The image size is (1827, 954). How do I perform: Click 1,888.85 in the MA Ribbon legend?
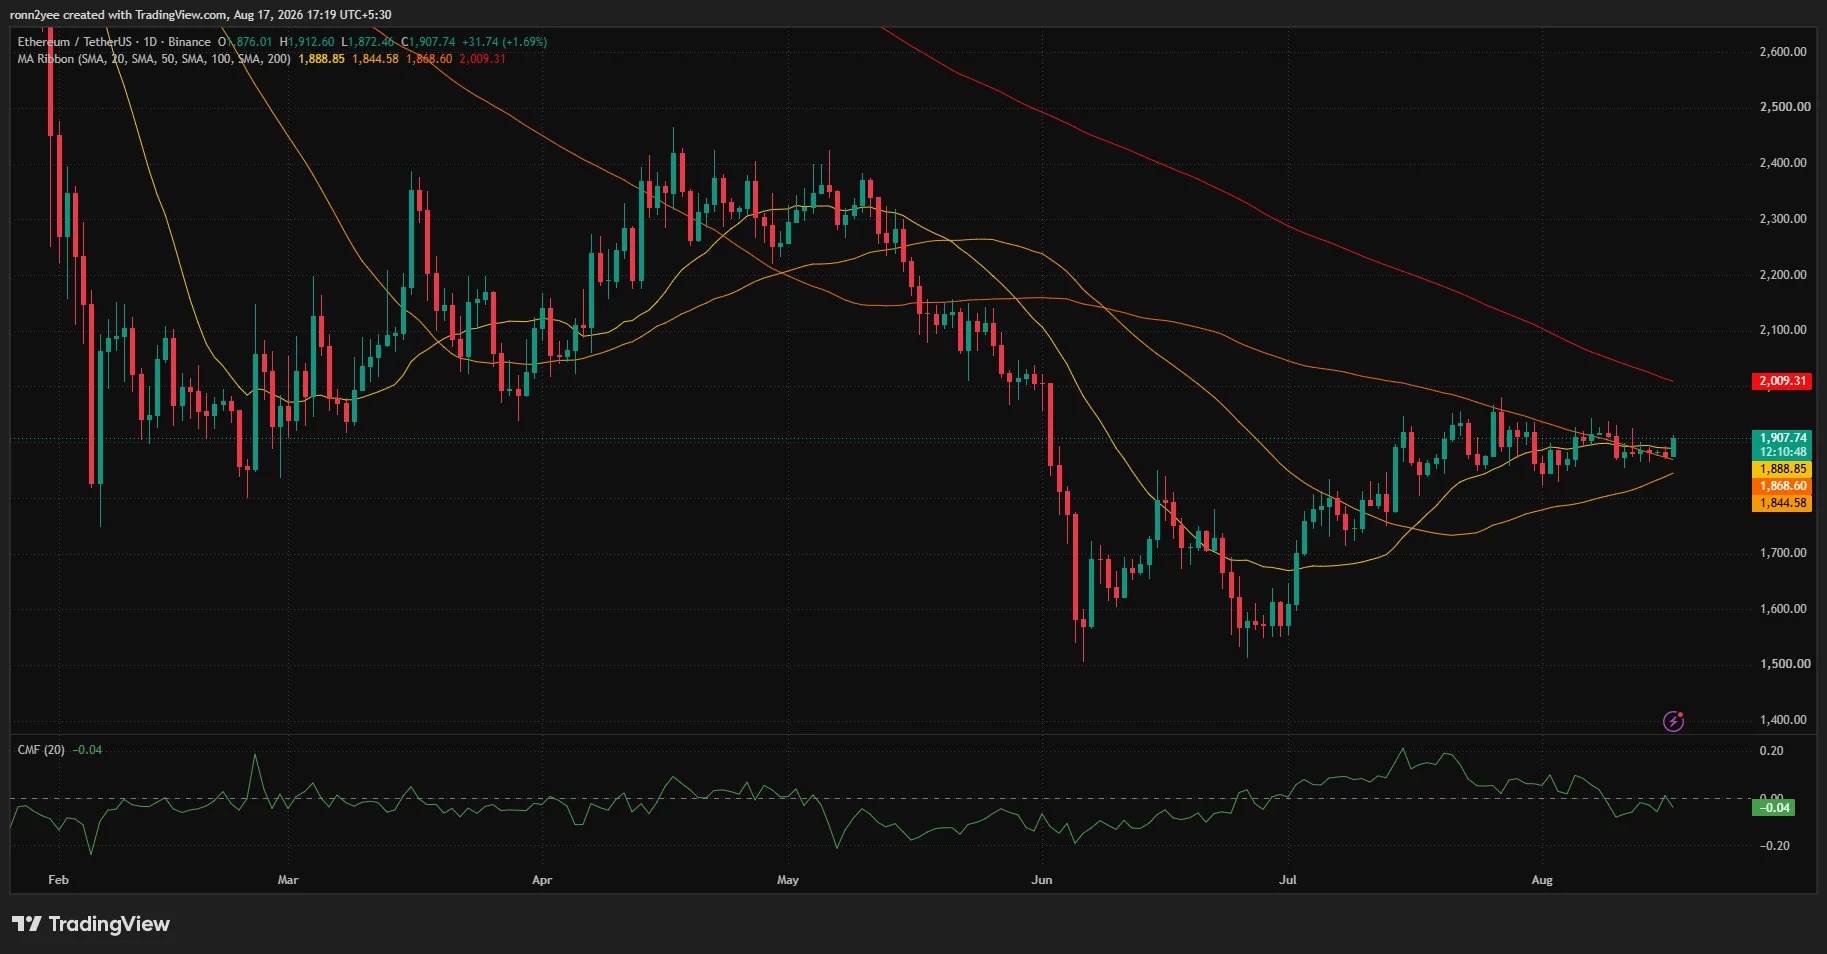(321, 59)
